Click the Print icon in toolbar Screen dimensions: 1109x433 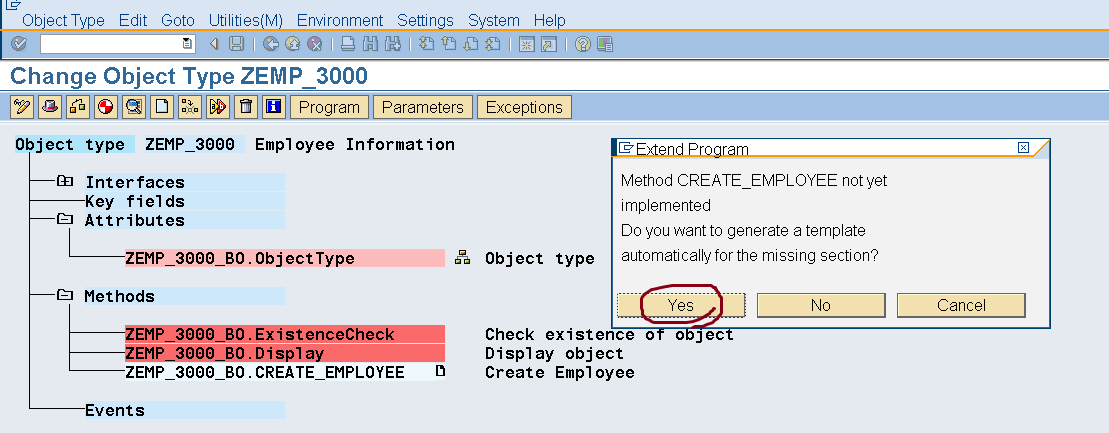(x=347, y=44)
